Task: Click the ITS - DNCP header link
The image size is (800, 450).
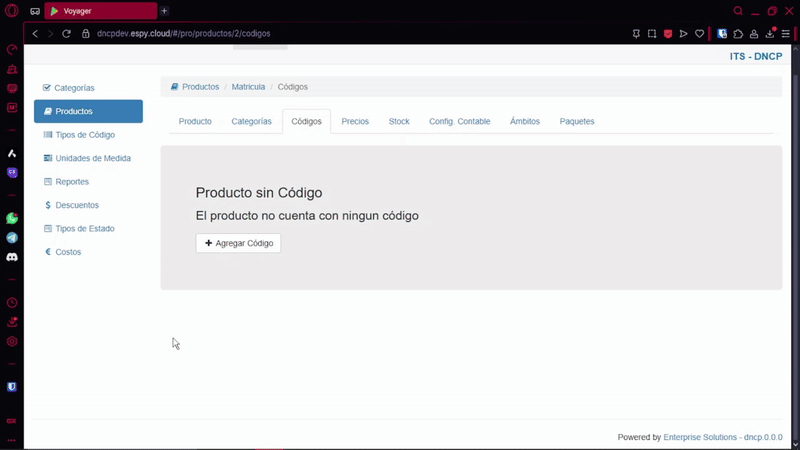Action: pyautogui.click(x=756, y=57)
